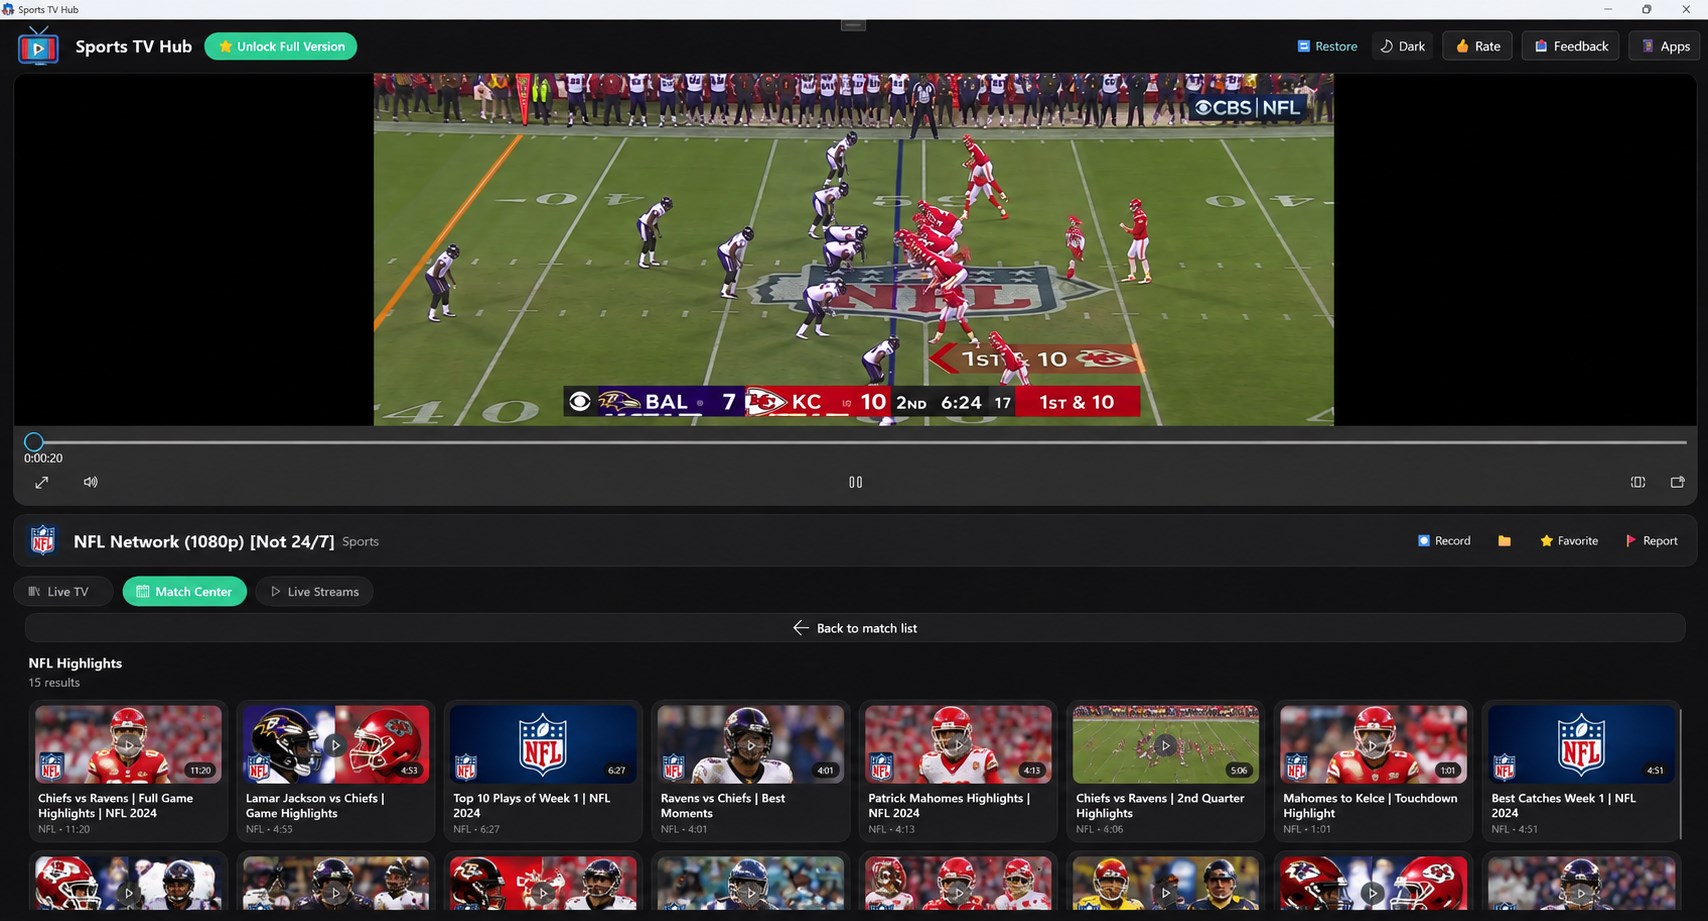Click the pop-out player icon

pos(1678,482)
